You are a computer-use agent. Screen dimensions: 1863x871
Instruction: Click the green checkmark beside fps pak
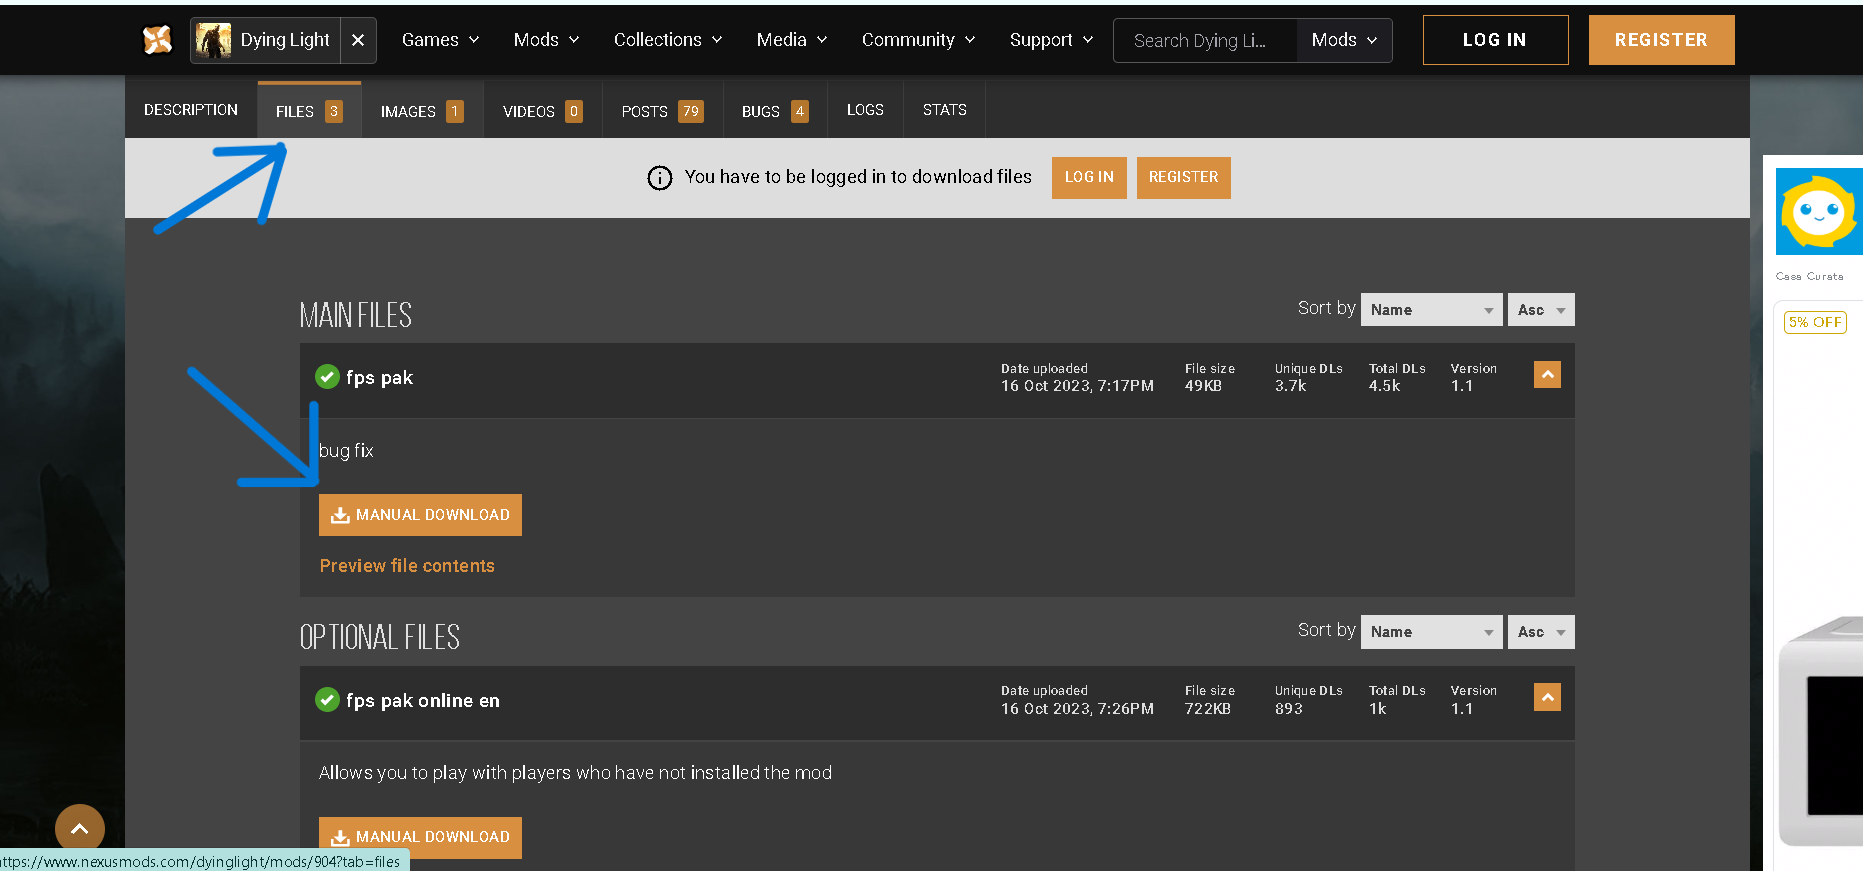click(x=327, y=377)
